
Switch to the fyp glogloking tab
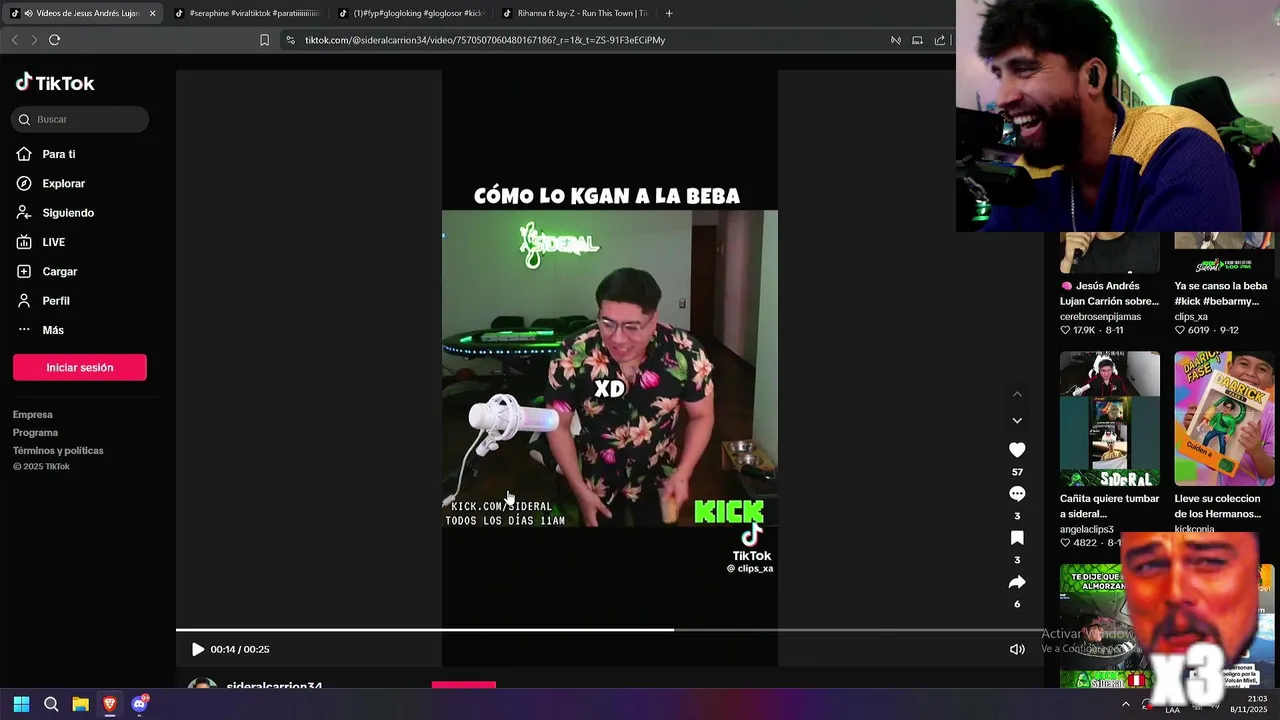[411, 13]
